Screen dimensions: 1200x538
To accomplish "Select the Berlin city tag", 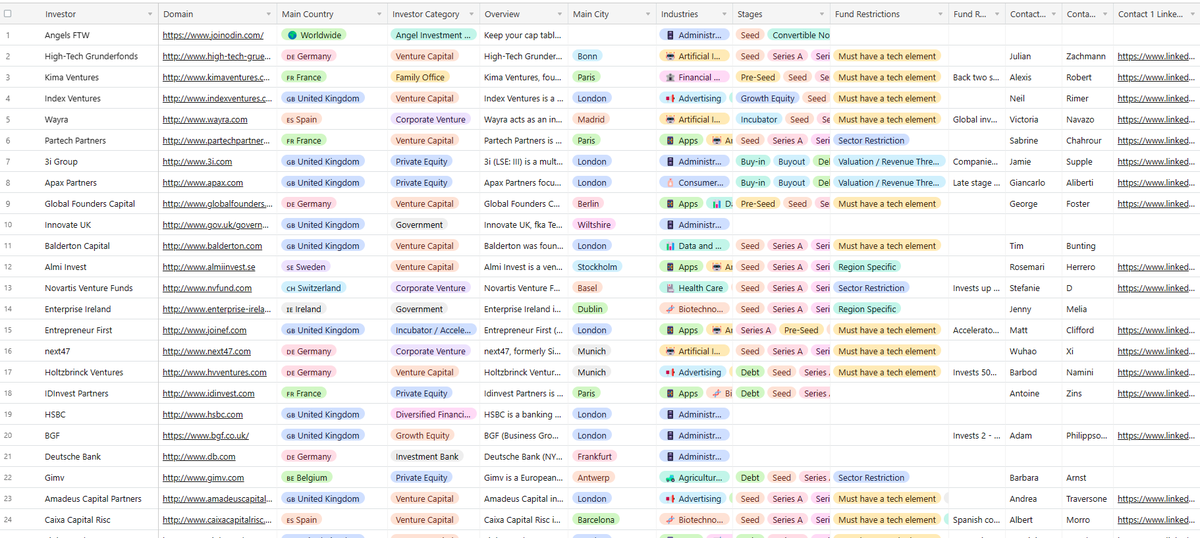I will pyautogui.click(x=590, y=204).
